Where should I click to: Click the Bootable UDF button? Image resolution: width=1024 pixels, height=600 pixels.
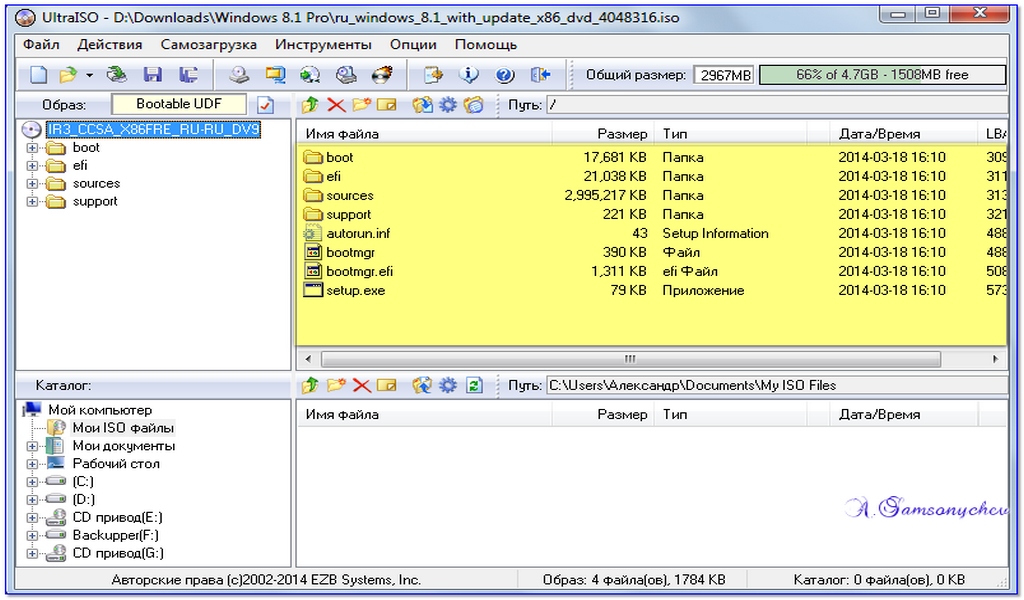[x=179, y=104]
